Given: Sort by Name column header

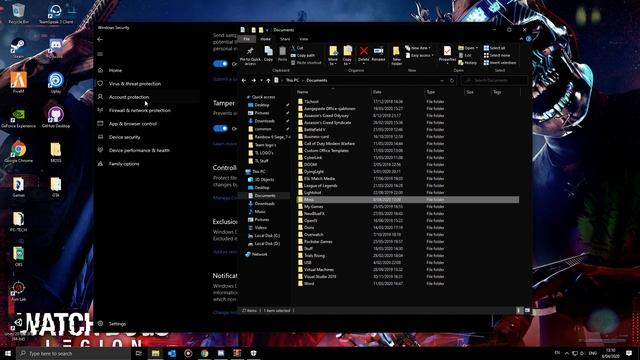Looking at the screenshot, I should pyautogui.click(x=333, y=92).
